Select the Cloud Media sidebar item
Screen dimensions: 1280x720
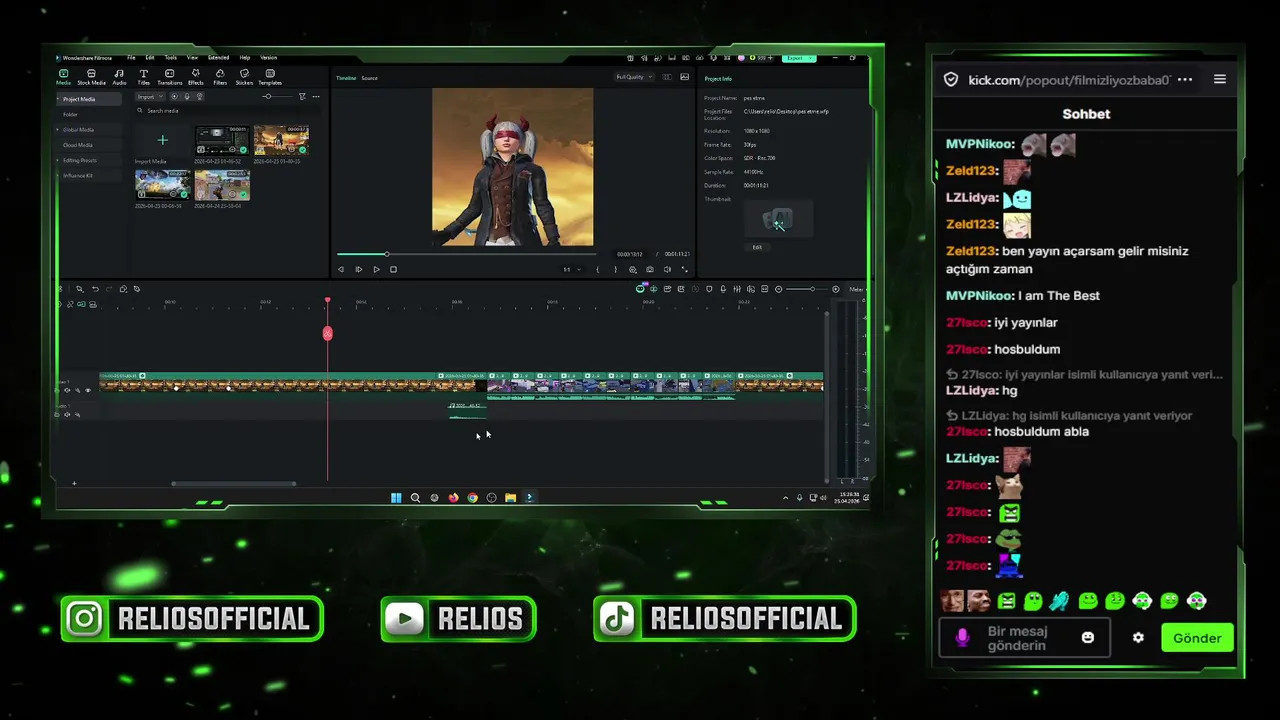[x=78, y=145]
